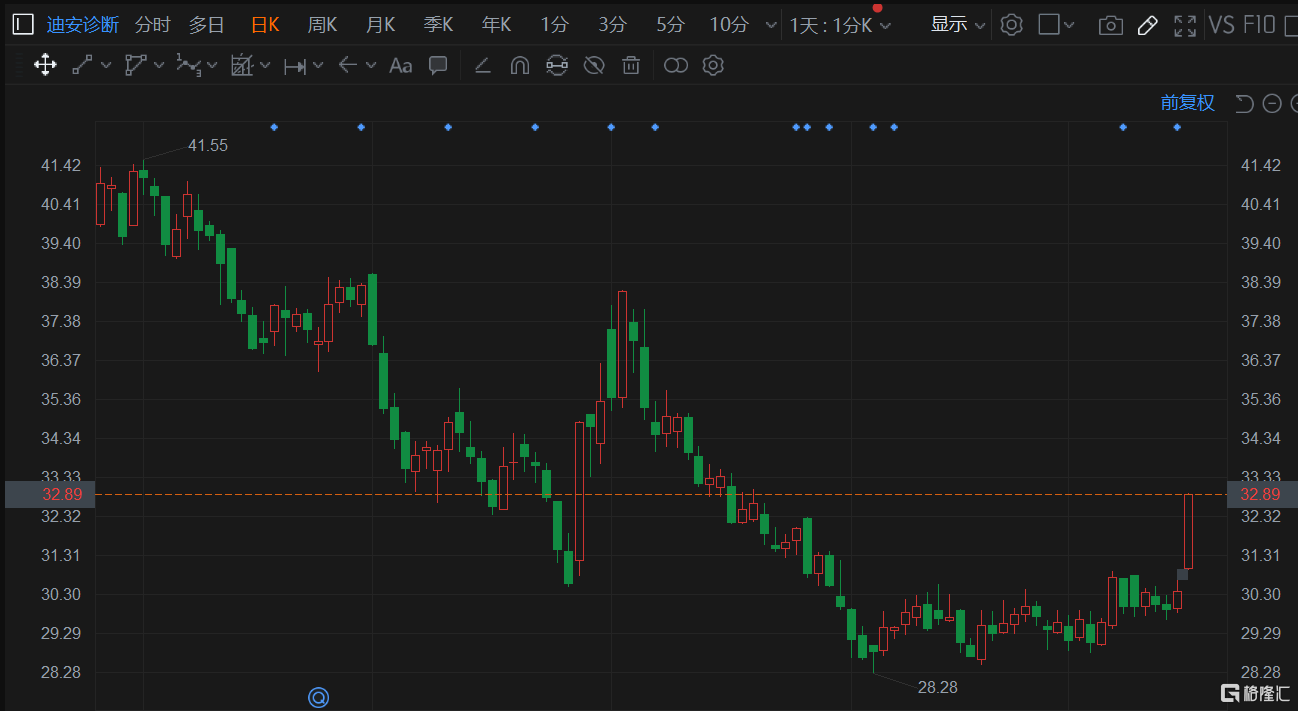
Task: Click the 28.28 low price label
Action: pyautogui.click(x=938, y=687)
